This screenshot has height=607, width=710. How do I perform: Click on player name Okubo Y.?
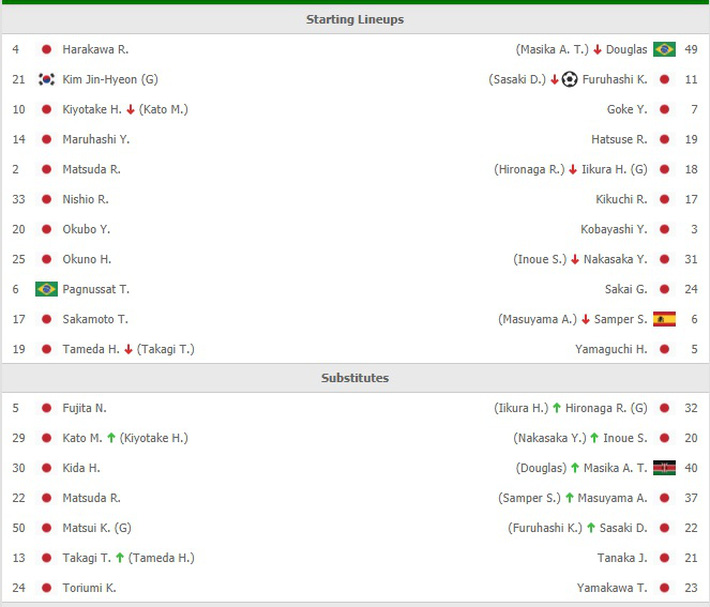coord(86,229)
